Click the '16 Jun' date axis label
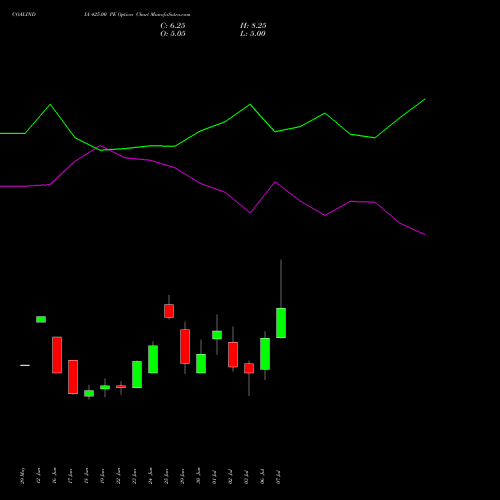Viewport: 500px width, 500px height. [x=55, y=476]
